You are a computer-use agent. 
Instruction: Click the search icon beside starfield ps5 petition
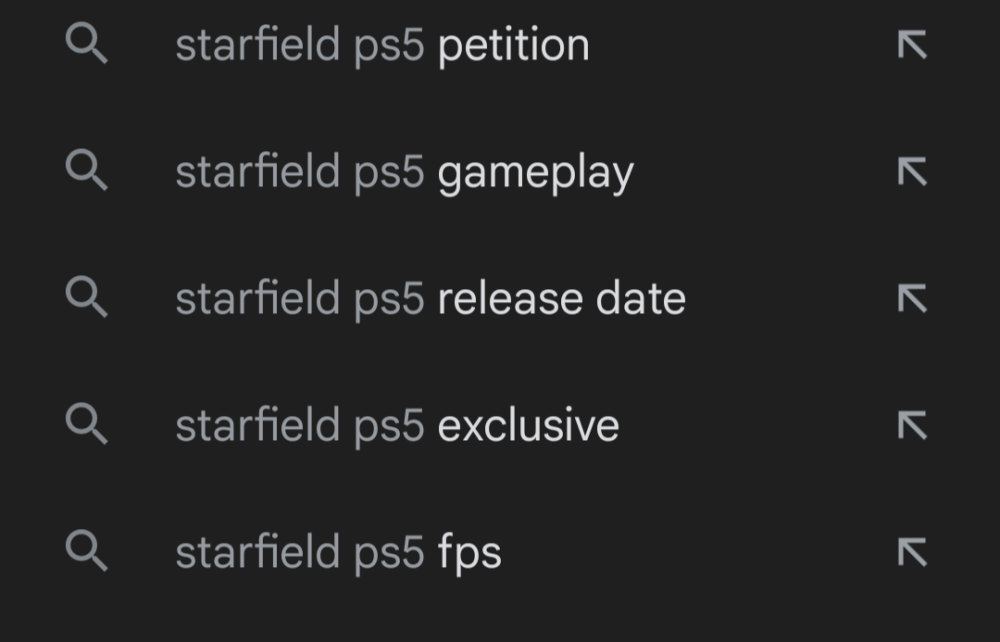point(88,42)
